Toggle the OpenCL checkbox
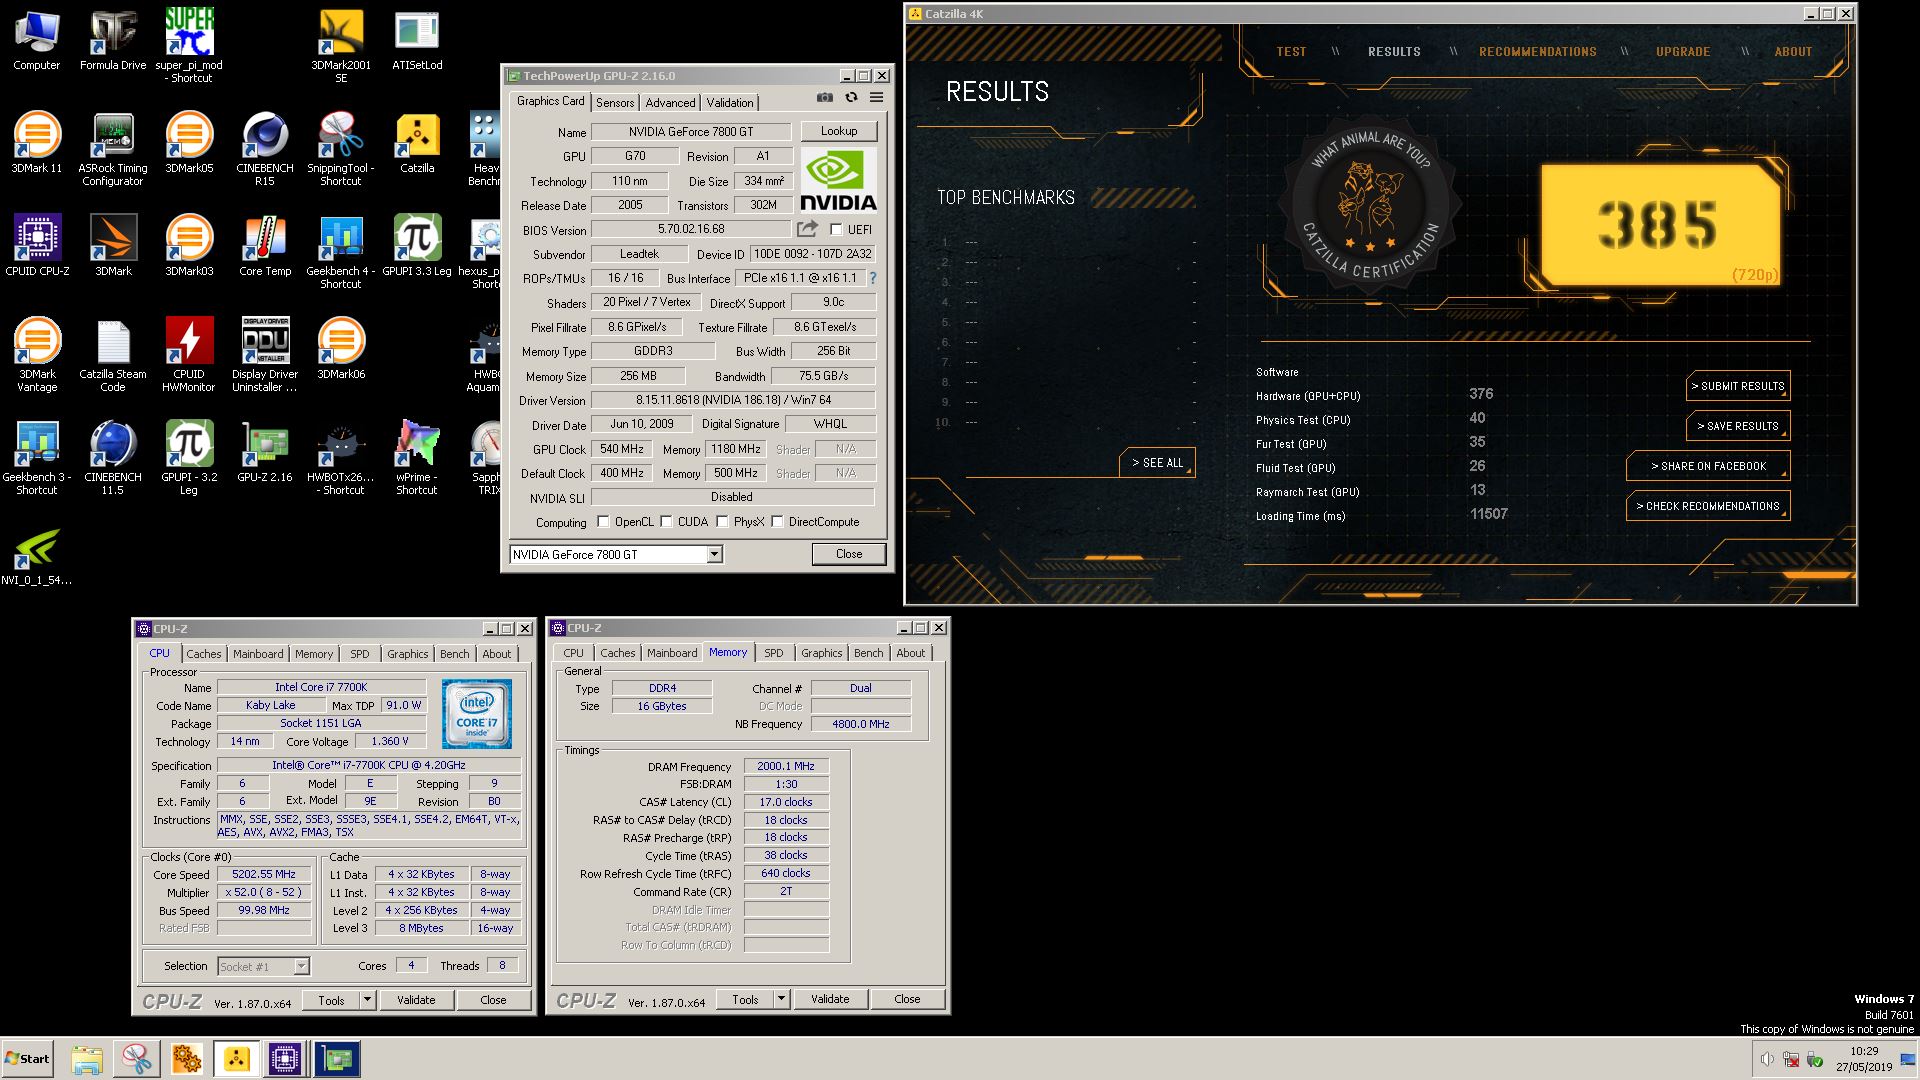This screenshot has height=1080, width=1920. [x=603, y=522]
